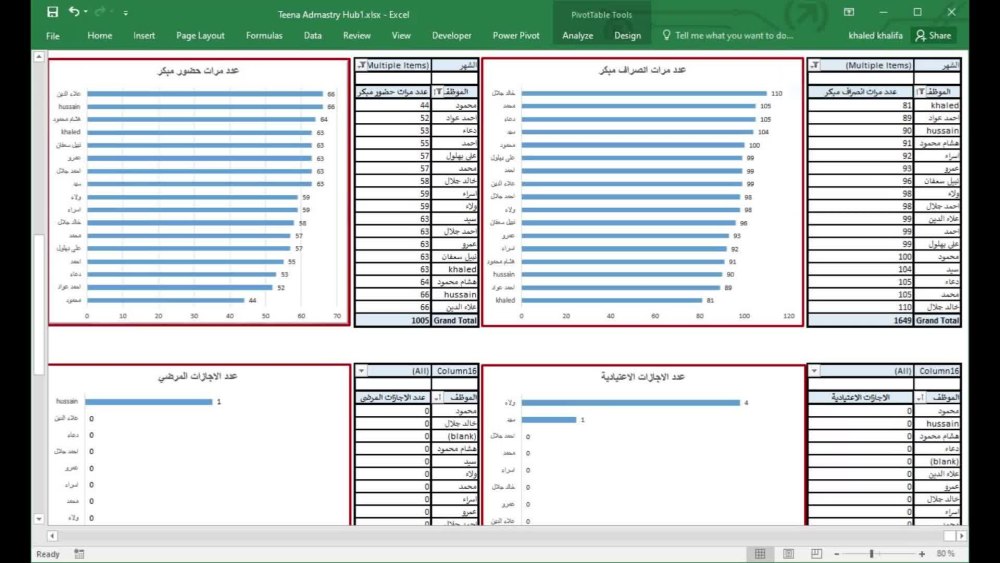Go to the Data tab
The height and width of the screenshot is (563, 1000).
[x=312, y=36]
